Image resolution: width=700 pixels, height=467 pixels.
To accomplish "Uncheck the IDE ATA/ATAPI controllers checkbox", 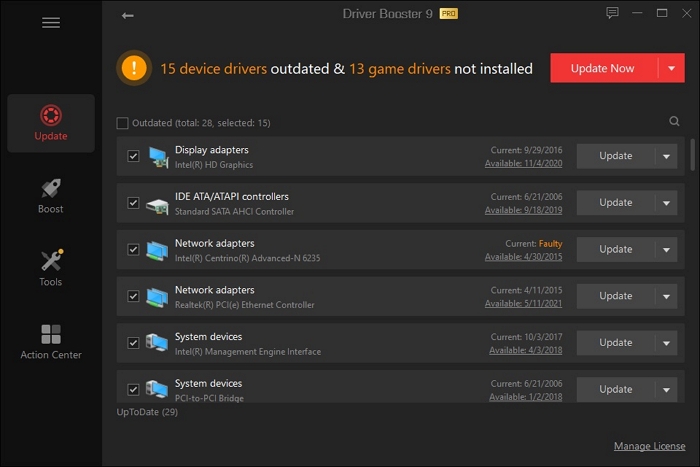I will coord(133,203).
